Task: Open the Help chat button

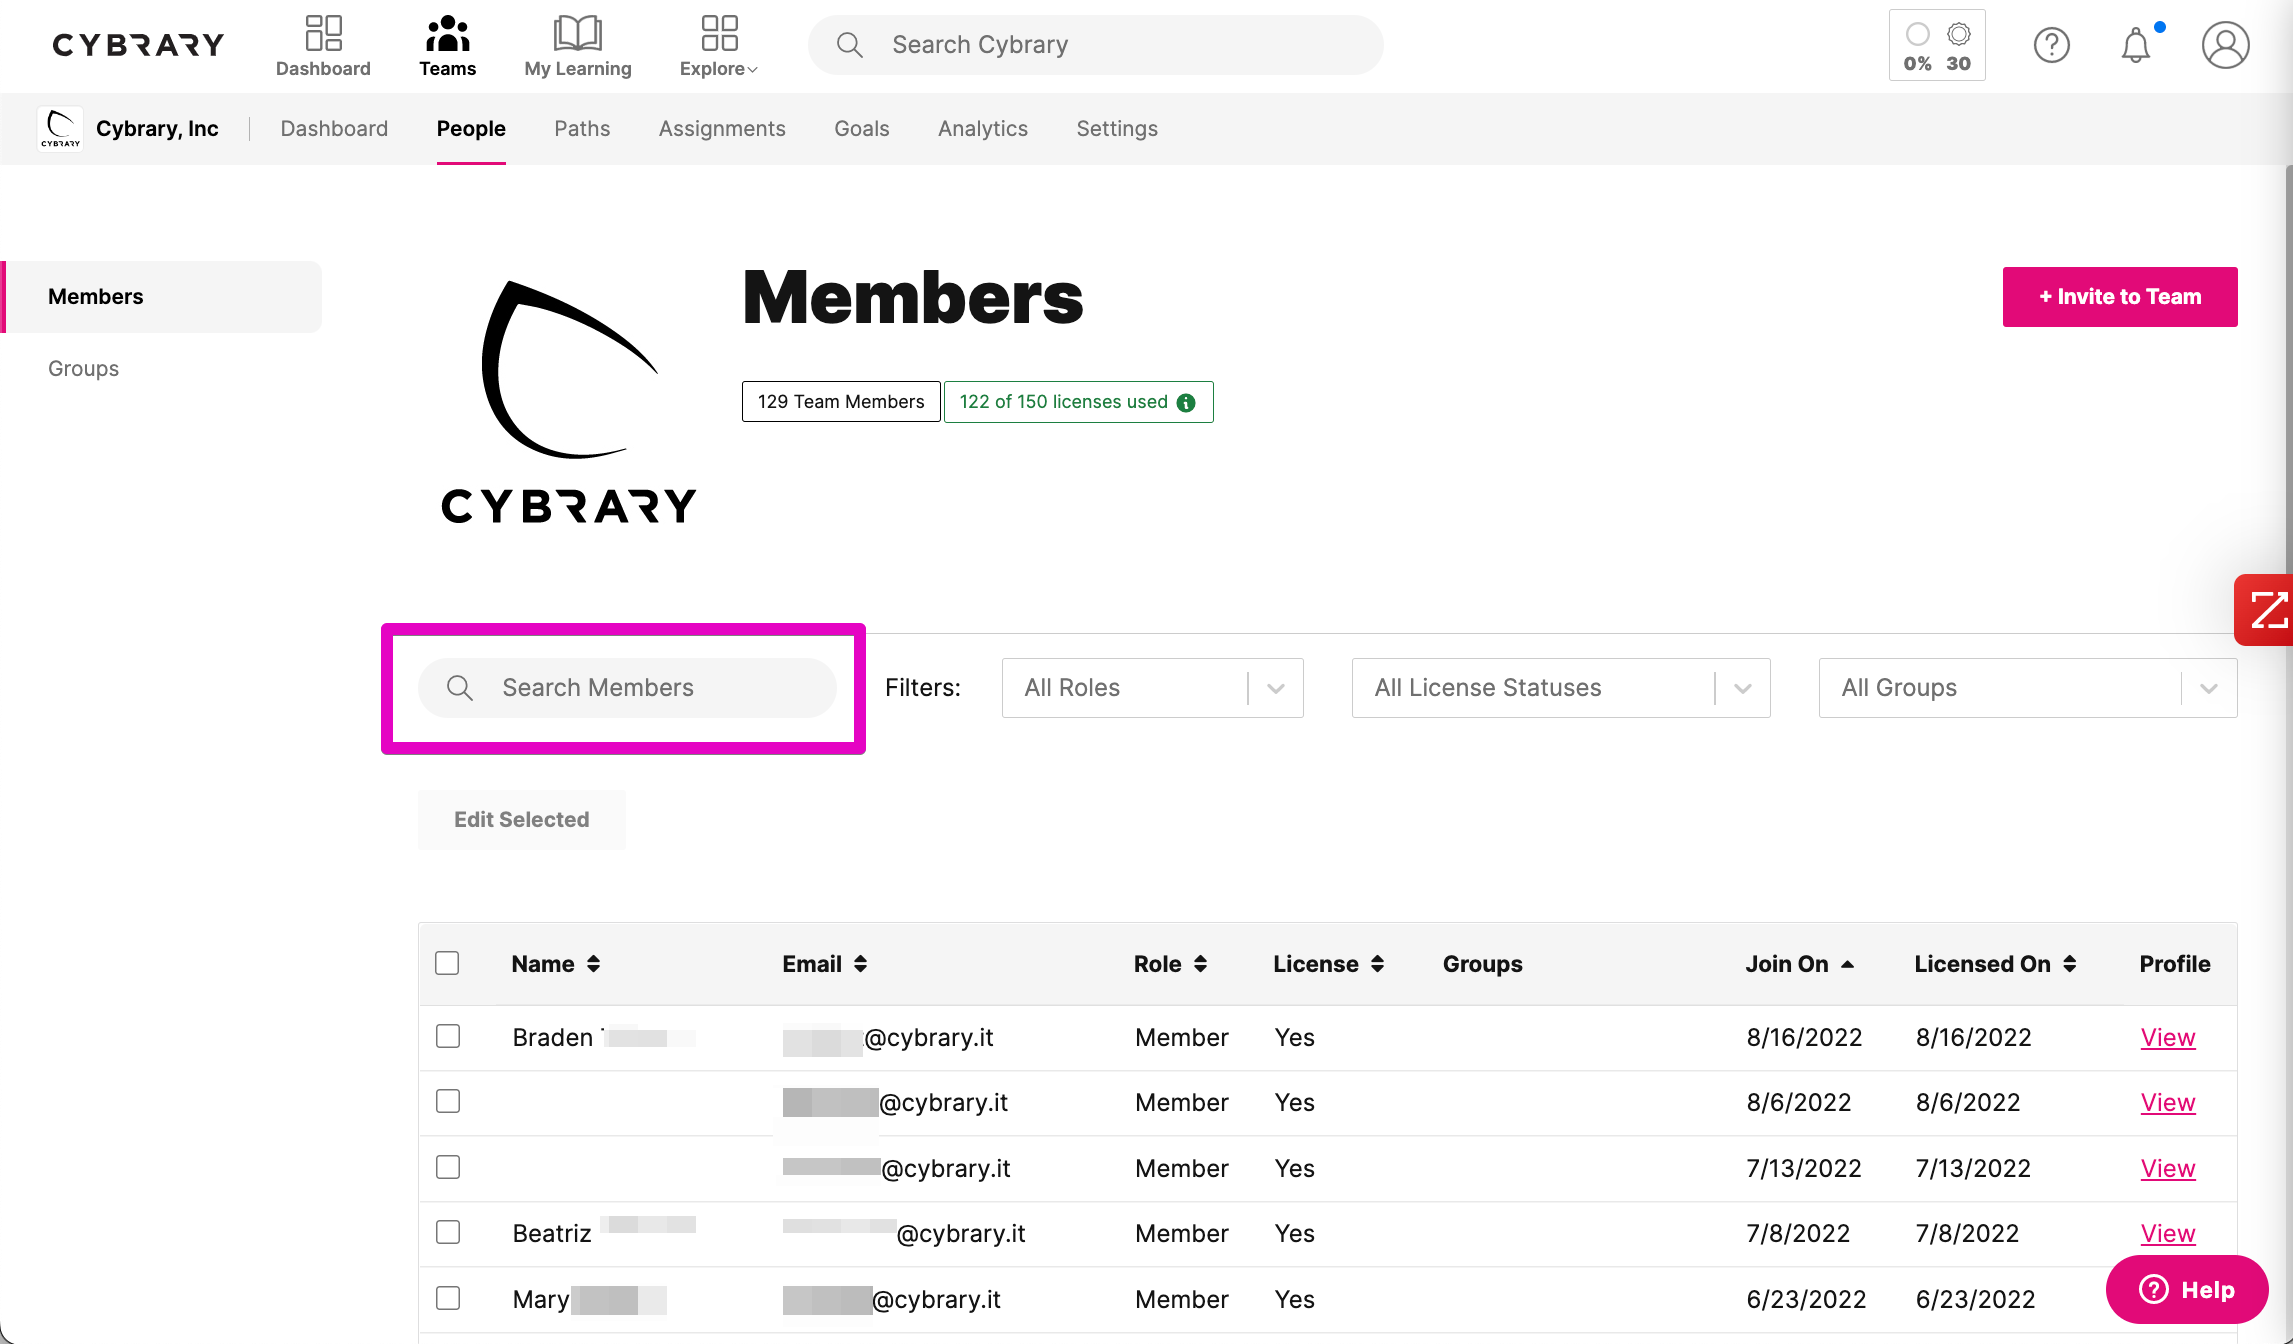Action: (x=2187, y=1290)
